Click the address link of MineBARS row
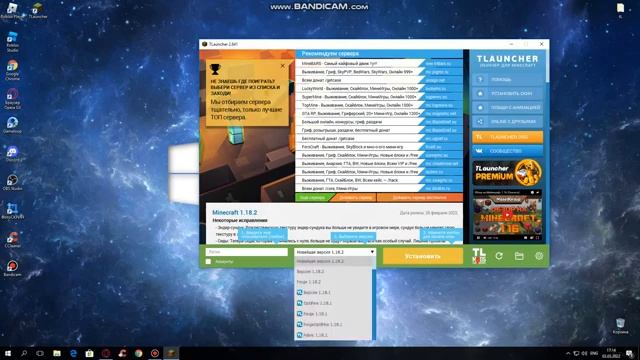 coord(438,64)
